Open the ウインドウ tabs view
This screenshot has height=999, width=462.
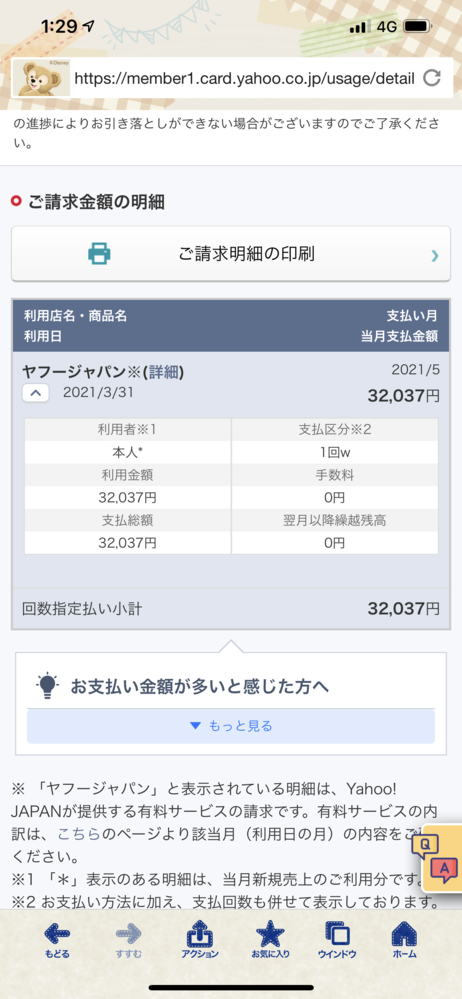coord(336,941)
